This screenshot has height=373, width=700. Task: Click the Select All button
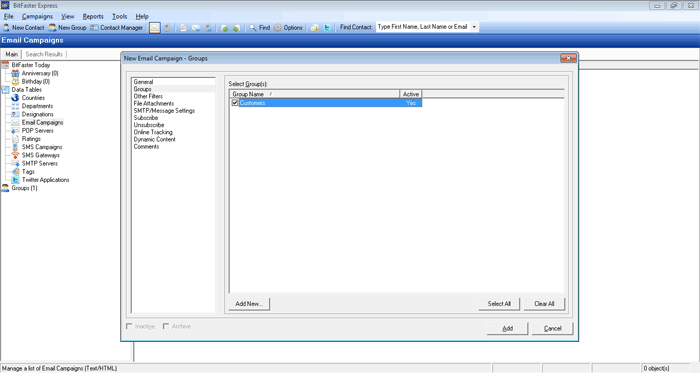point(499,304)
